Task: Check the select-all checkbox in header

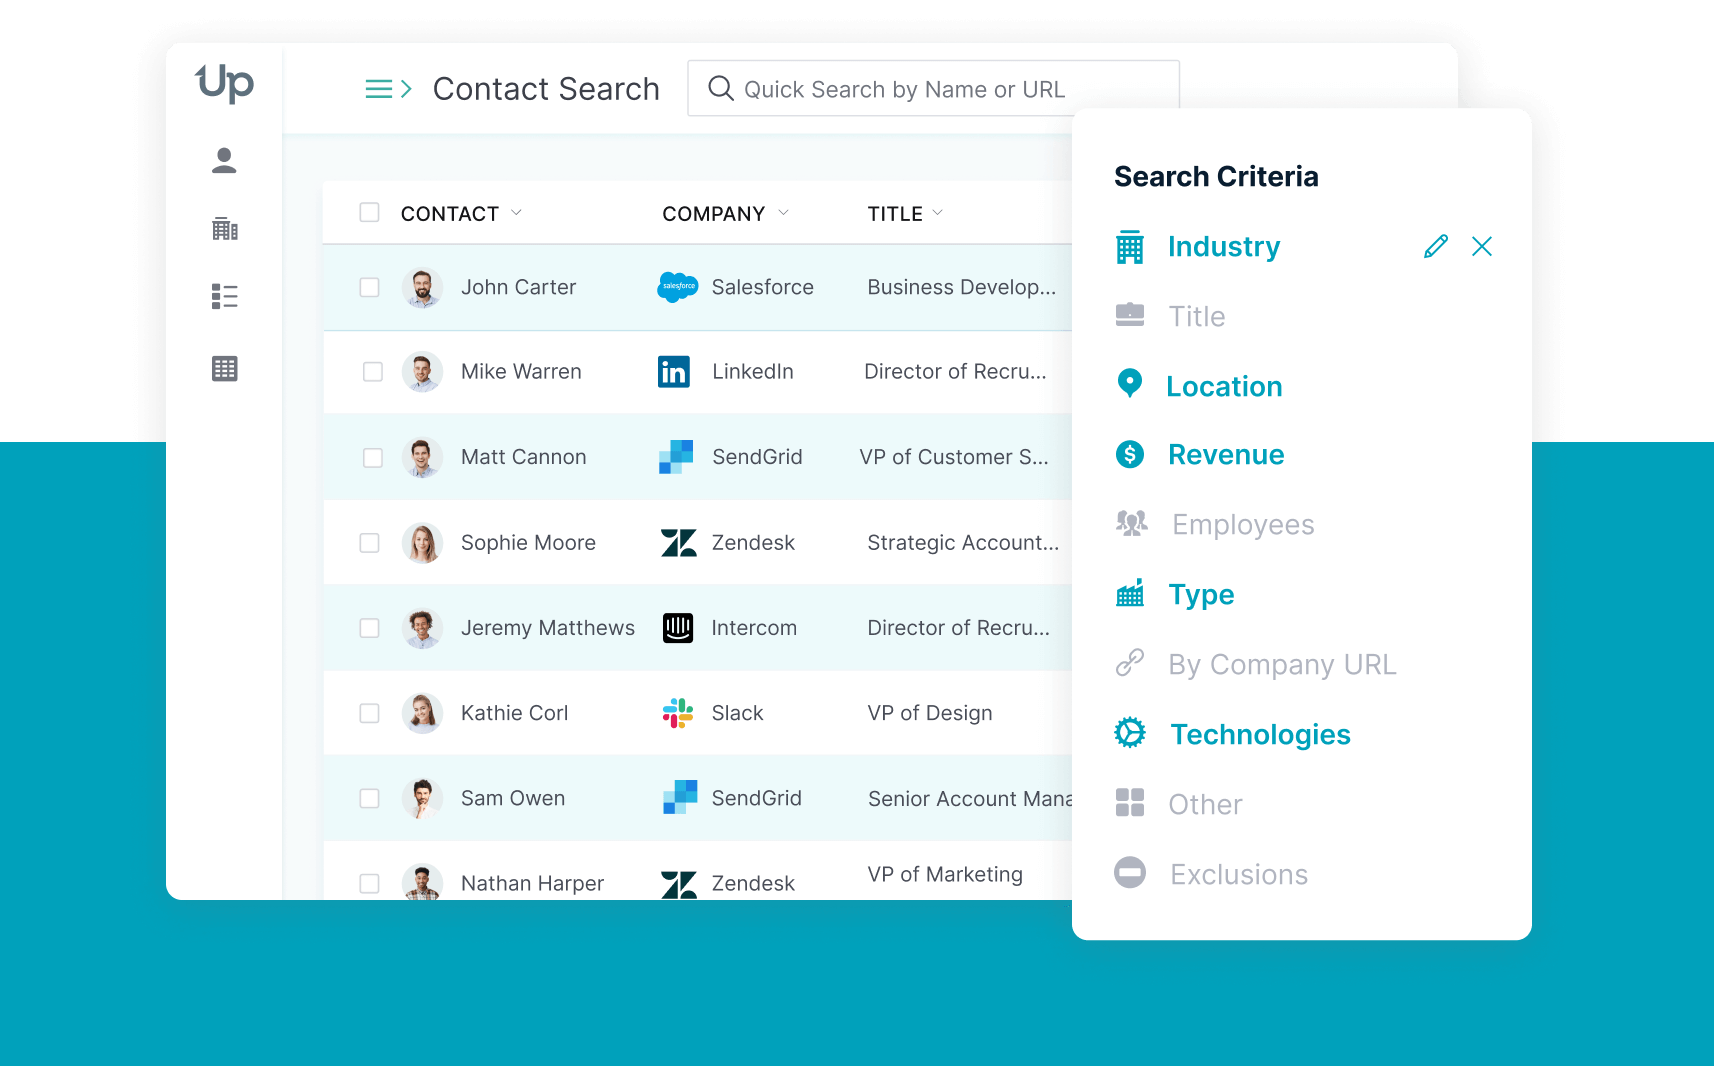Action: tap(369, 213)
